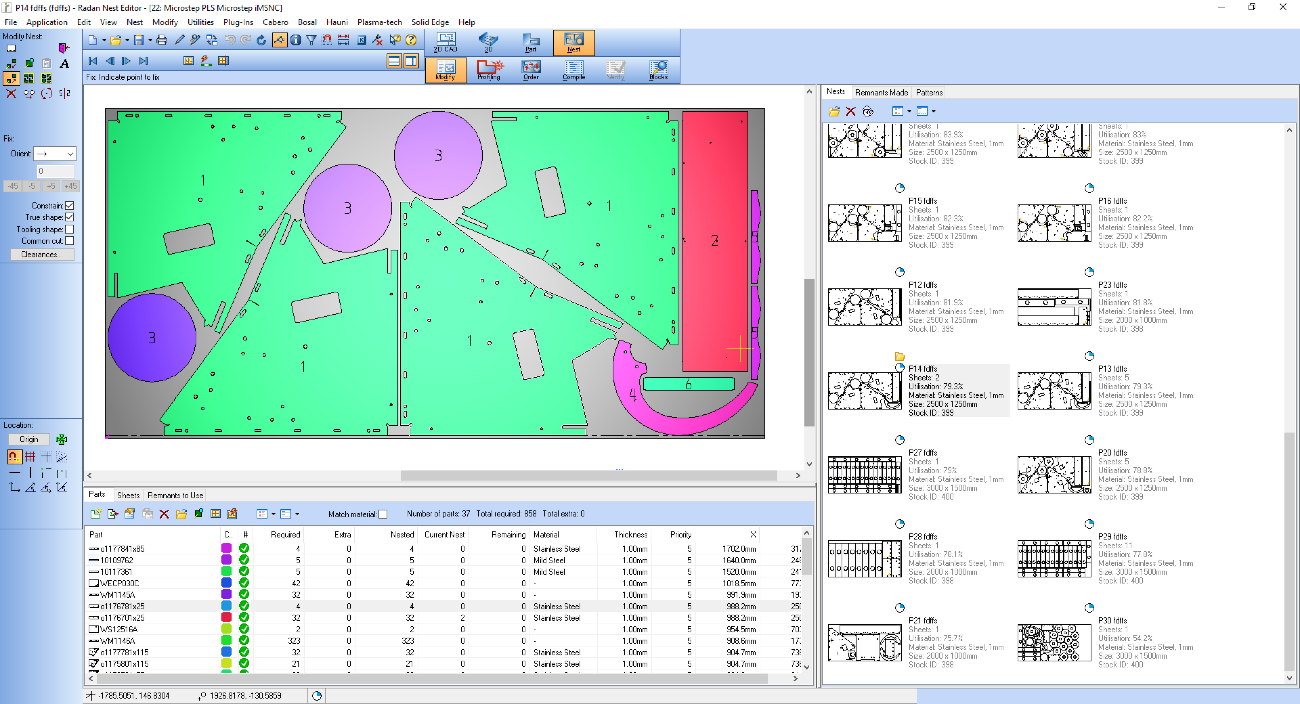
Task: Click the new part icon in Parts toolbar
Action: tap(95, 514)
